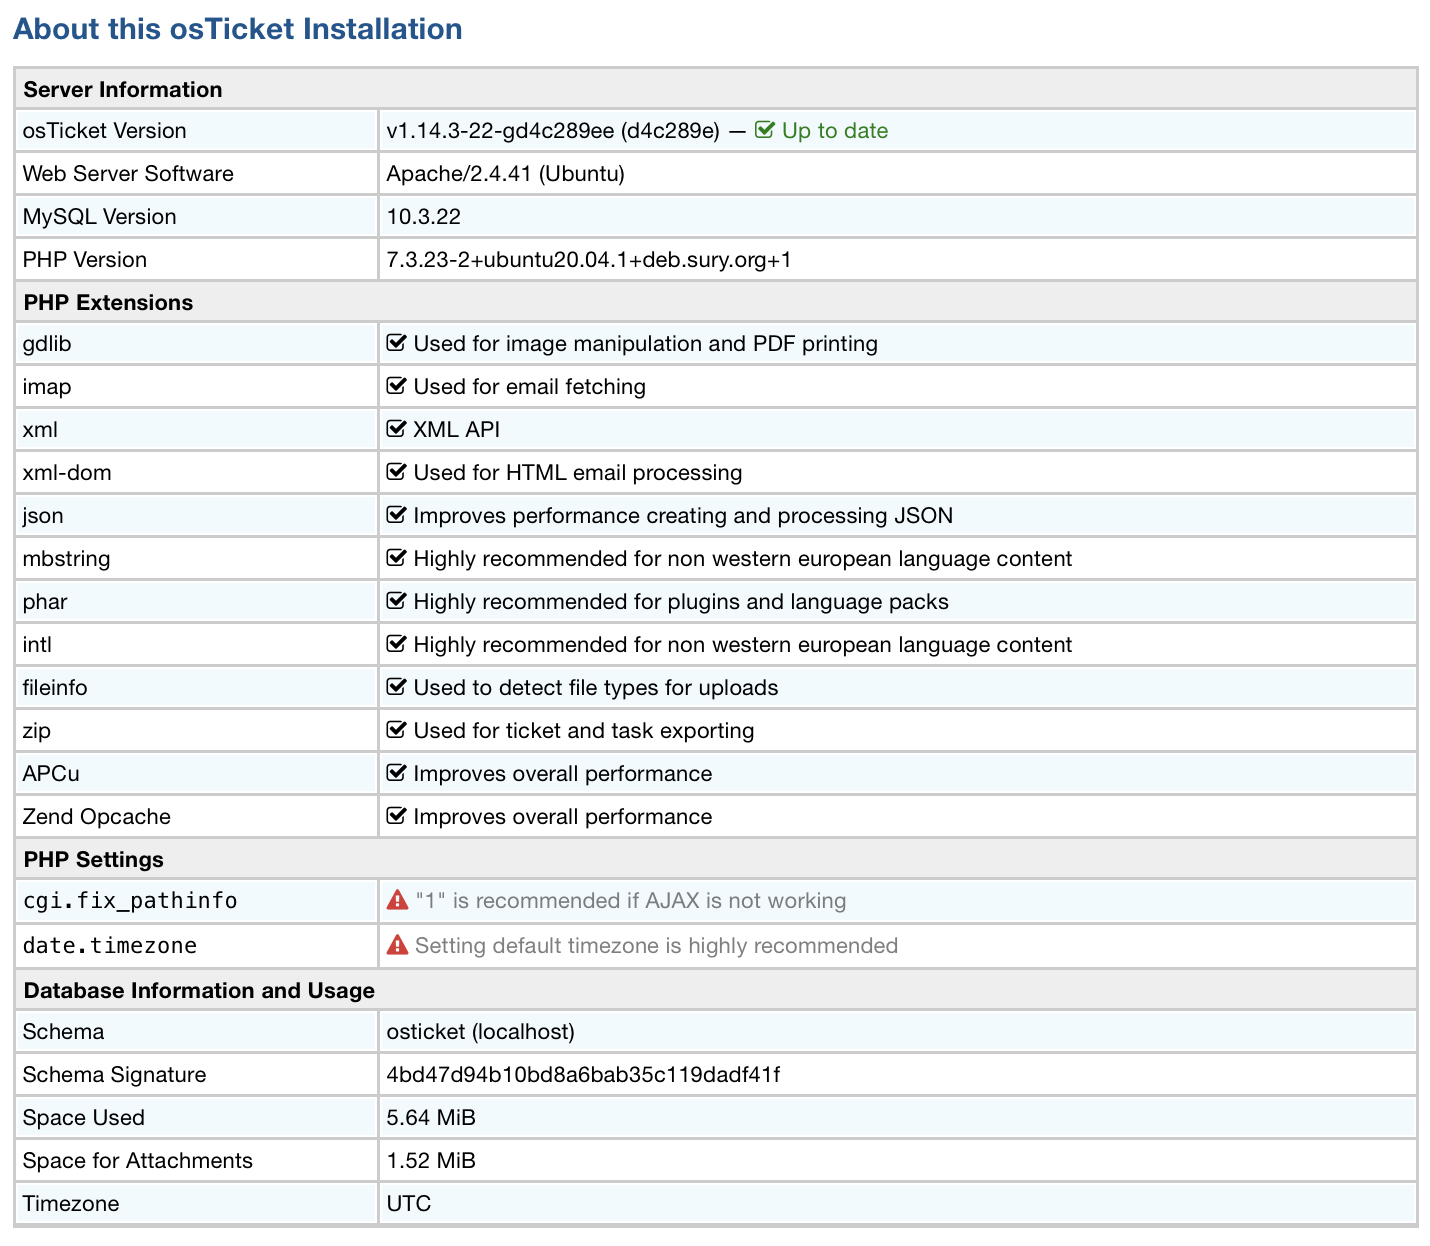Image resolution: width=1430 pixels, height=1246 pixels.
Task: Click the Apache/2.4.41 (Ubuntu) value
Action: [506, 174]
